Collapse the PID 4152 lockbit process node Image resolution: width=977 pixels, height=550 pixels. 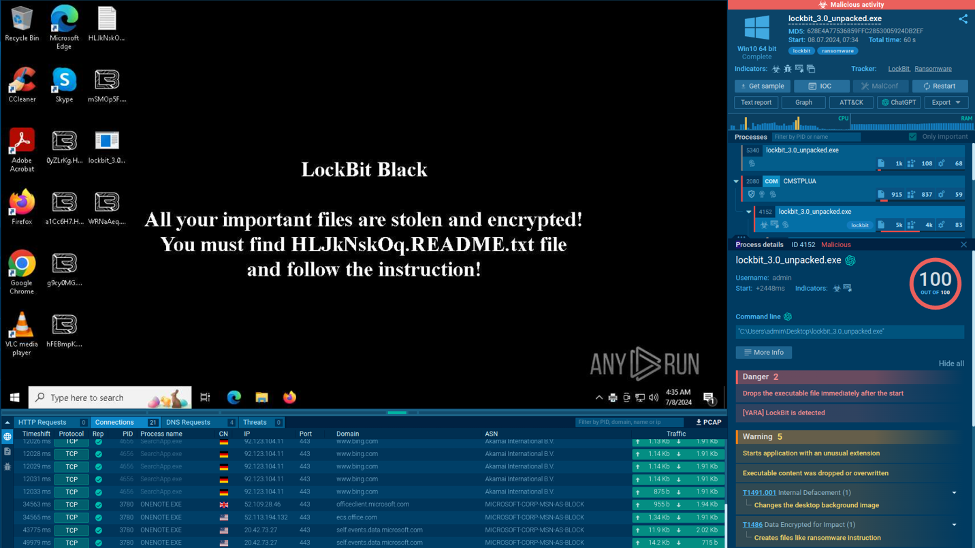click(x=749, y=212)
